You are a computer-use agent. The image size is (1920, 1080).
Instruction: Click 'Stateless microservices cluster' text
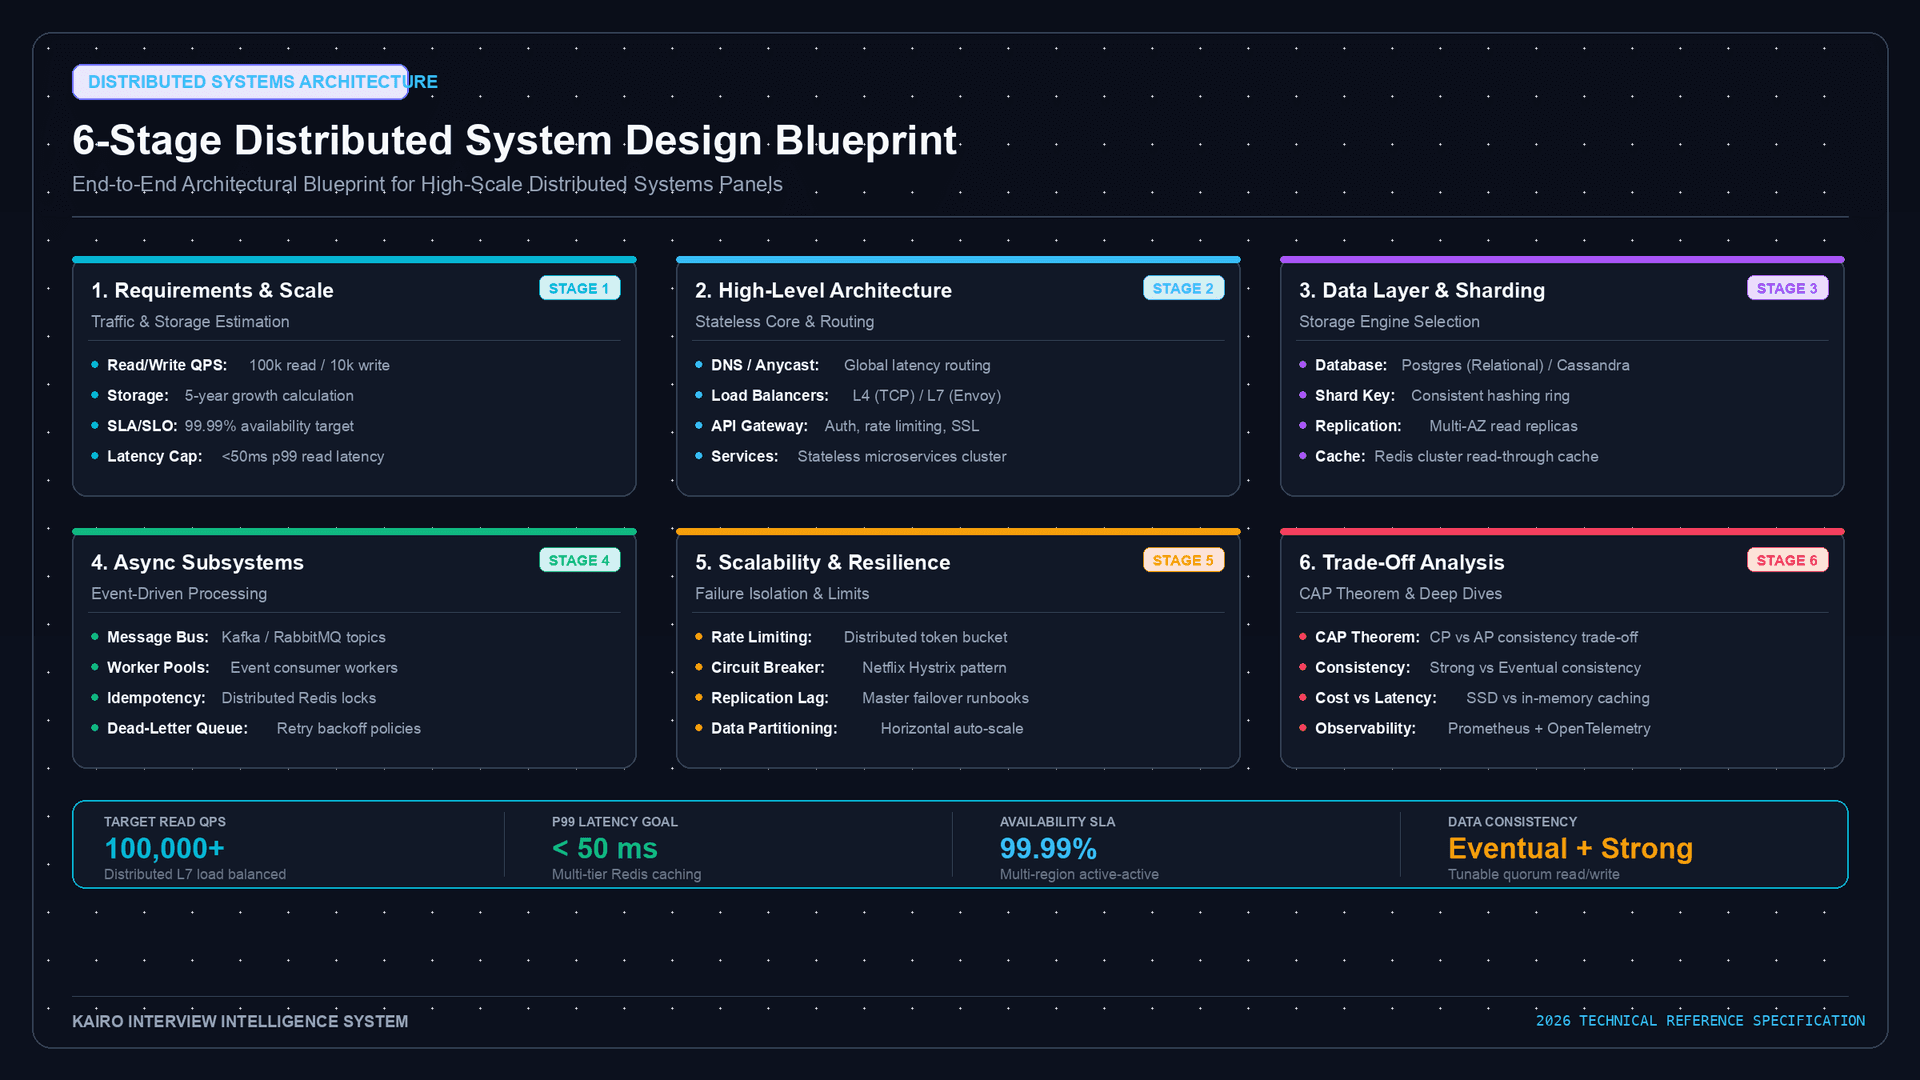click(902, 457)
